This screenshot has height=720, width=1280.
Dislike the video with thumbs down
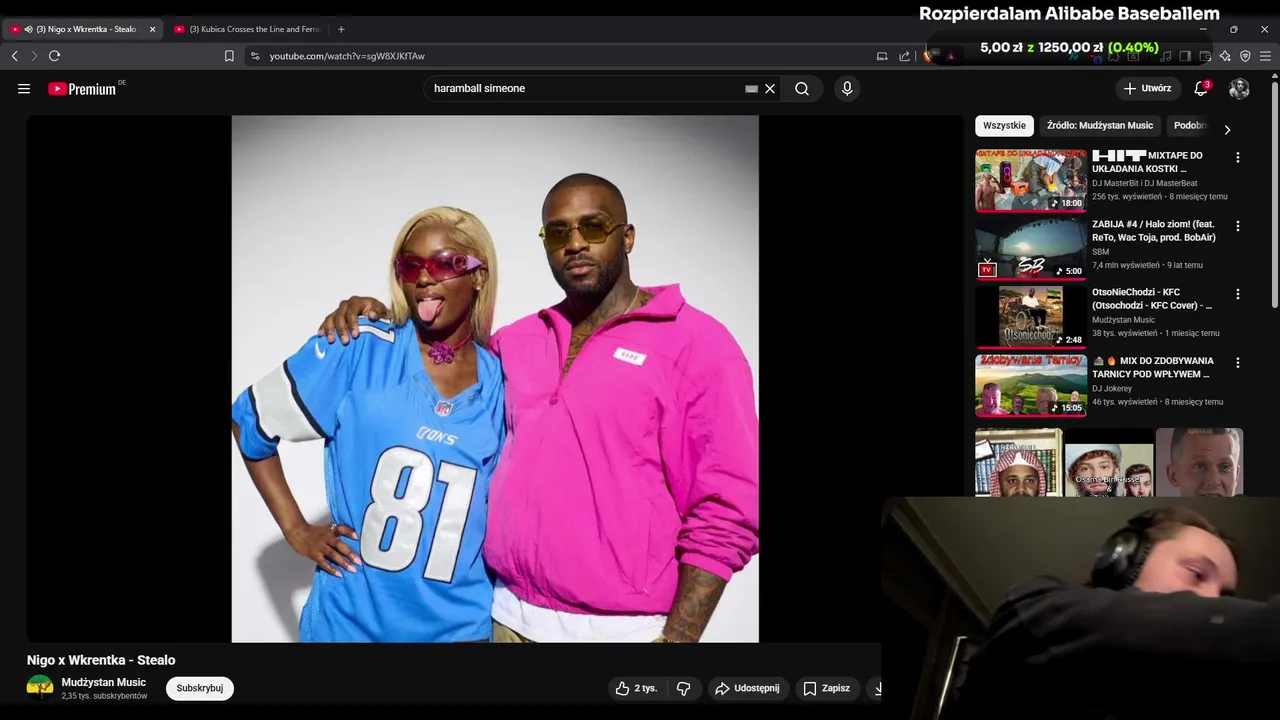coord(684,688)
